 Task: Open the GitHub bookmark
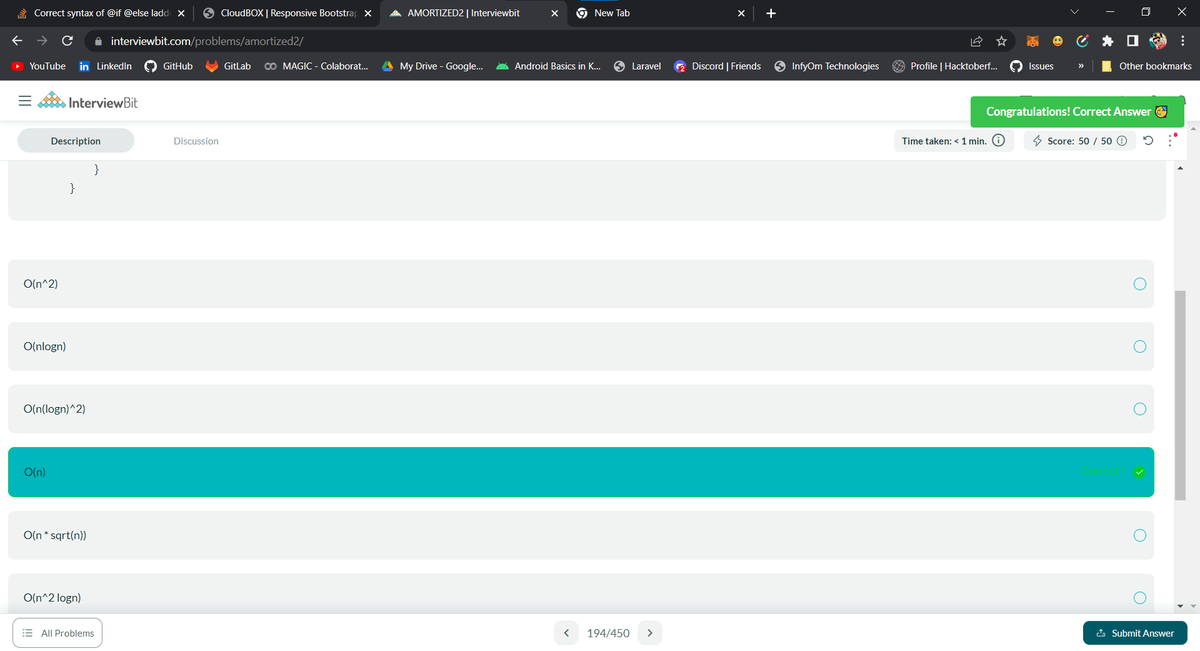pos(169,66)
